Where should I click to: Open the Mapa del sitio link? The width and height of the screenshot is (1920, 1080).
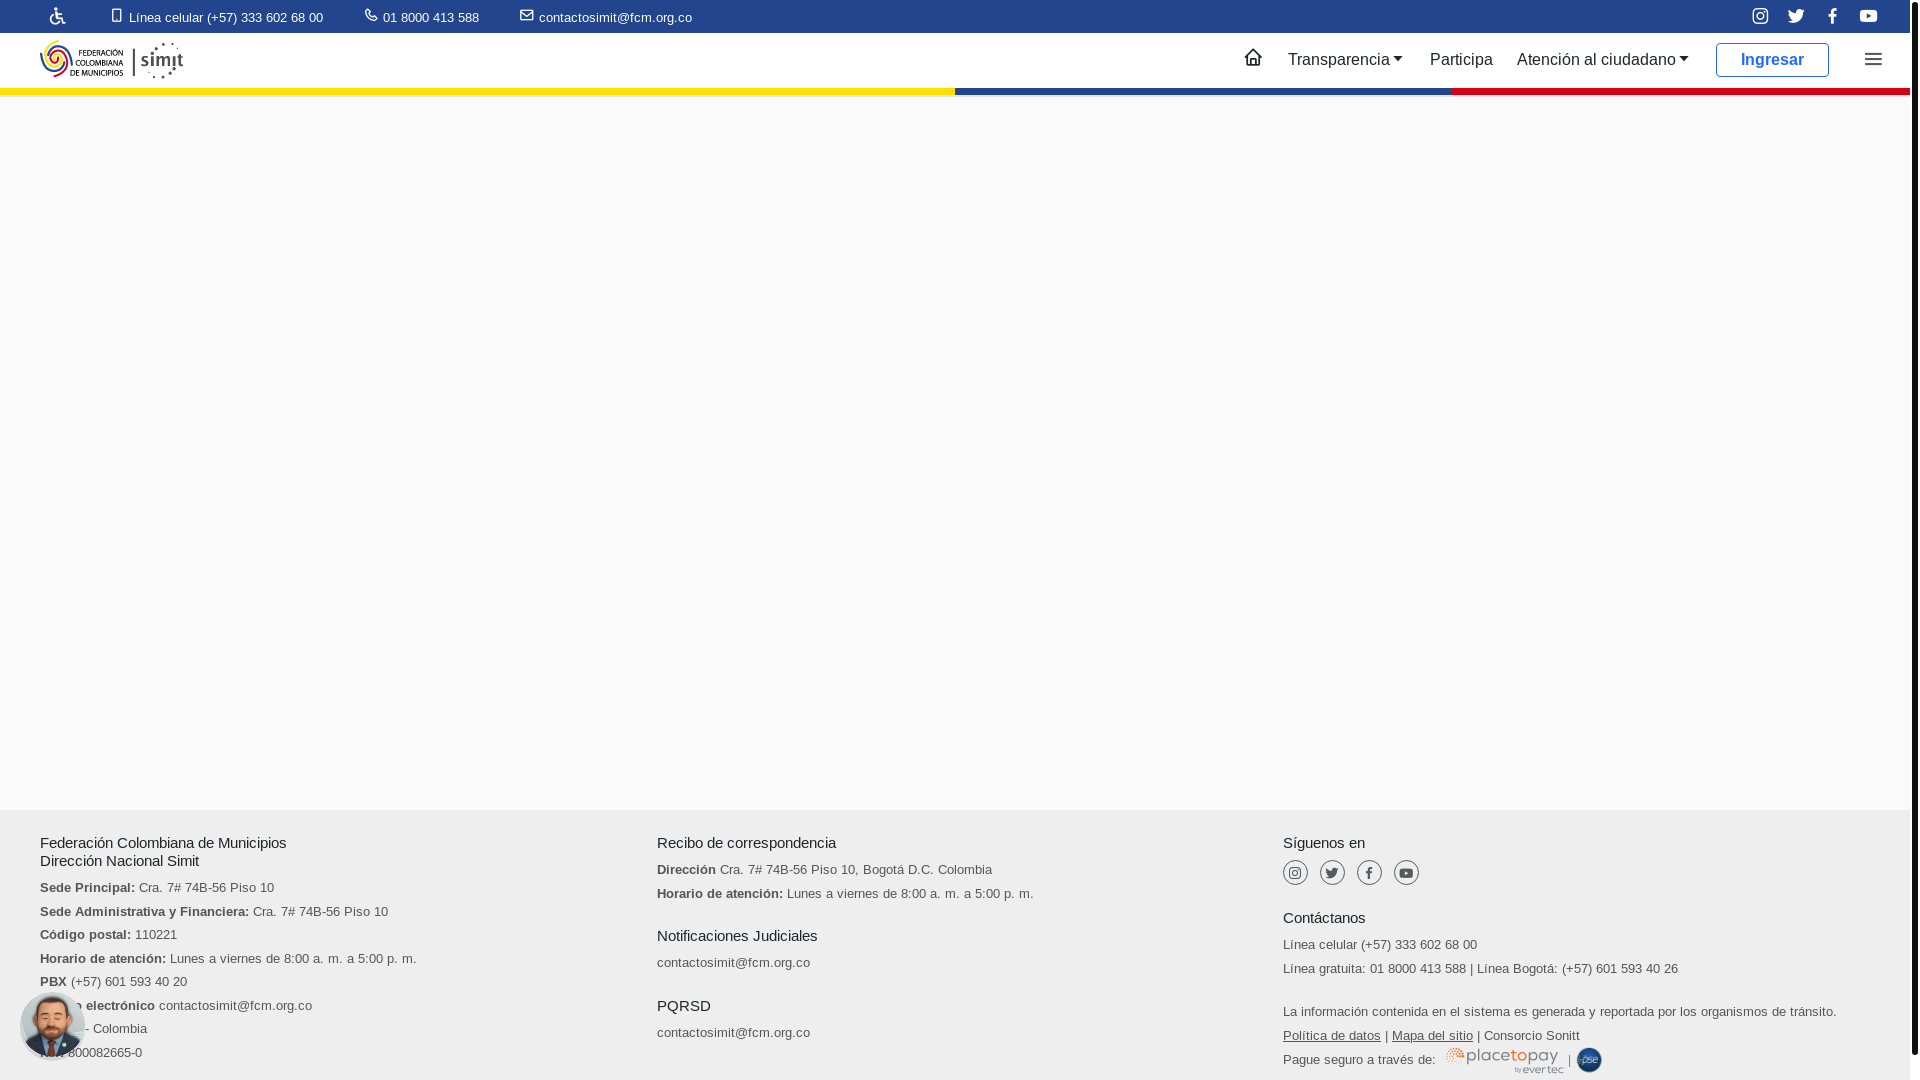coord(1432,1036)
